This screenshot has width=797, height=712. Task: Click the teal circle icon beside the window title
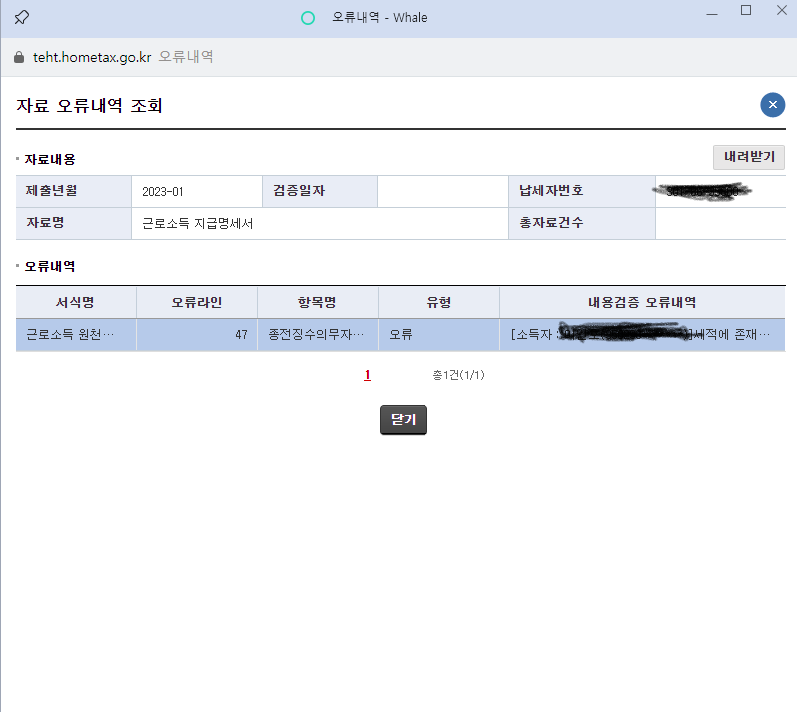(308, 18)
